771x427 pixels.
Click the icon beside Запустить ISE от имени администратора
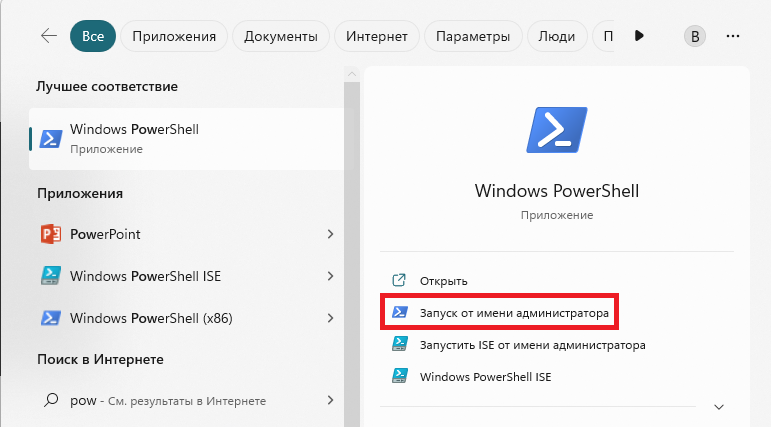point(399,344)
